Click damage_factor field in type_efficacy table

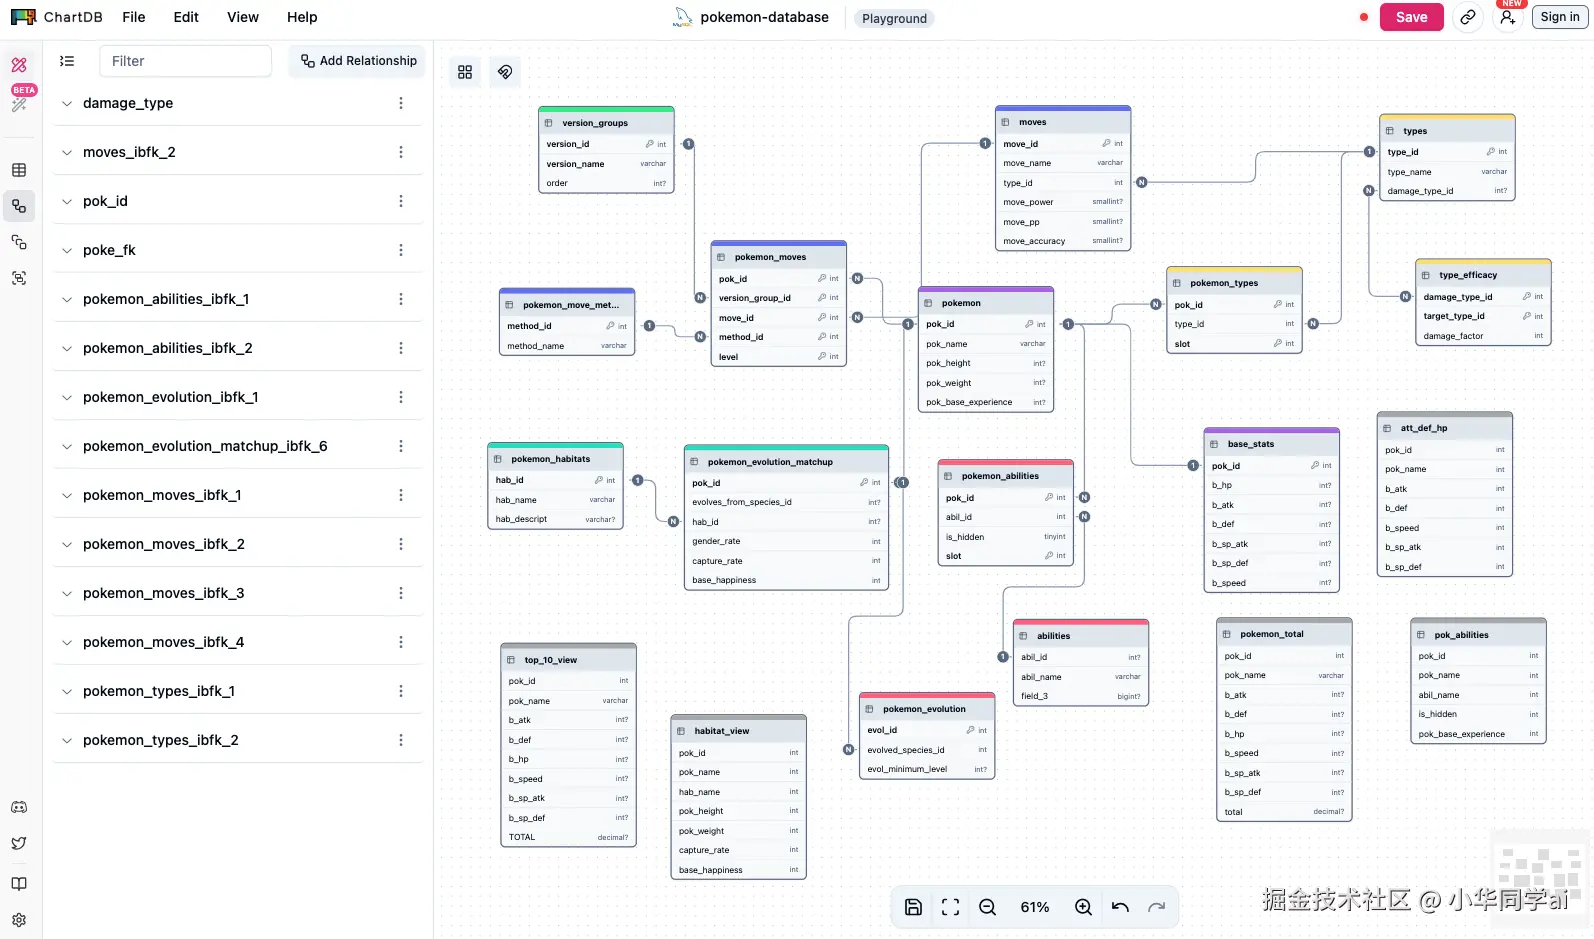tap(1483, 336)
